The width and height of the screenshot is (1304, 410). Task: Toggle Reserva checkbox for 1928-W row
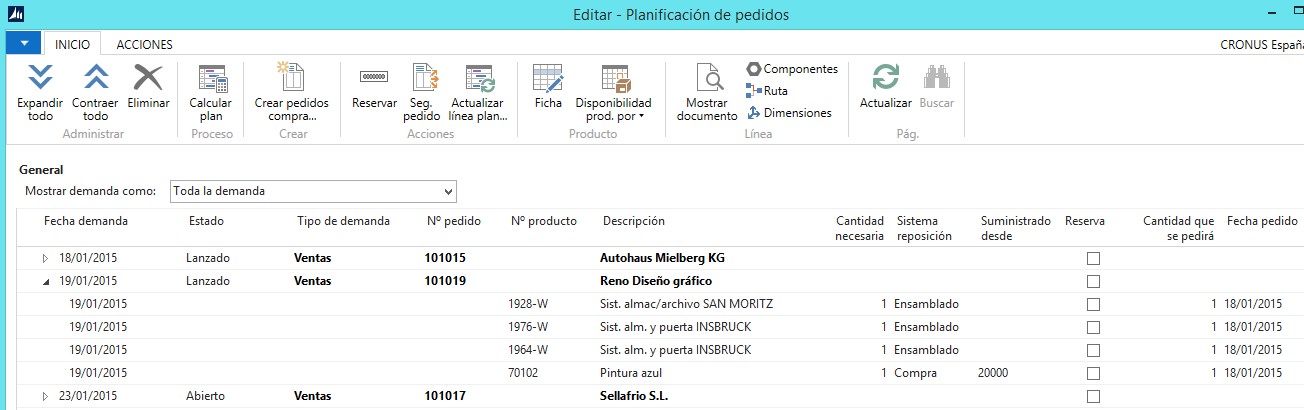[x=1093, y=304]
